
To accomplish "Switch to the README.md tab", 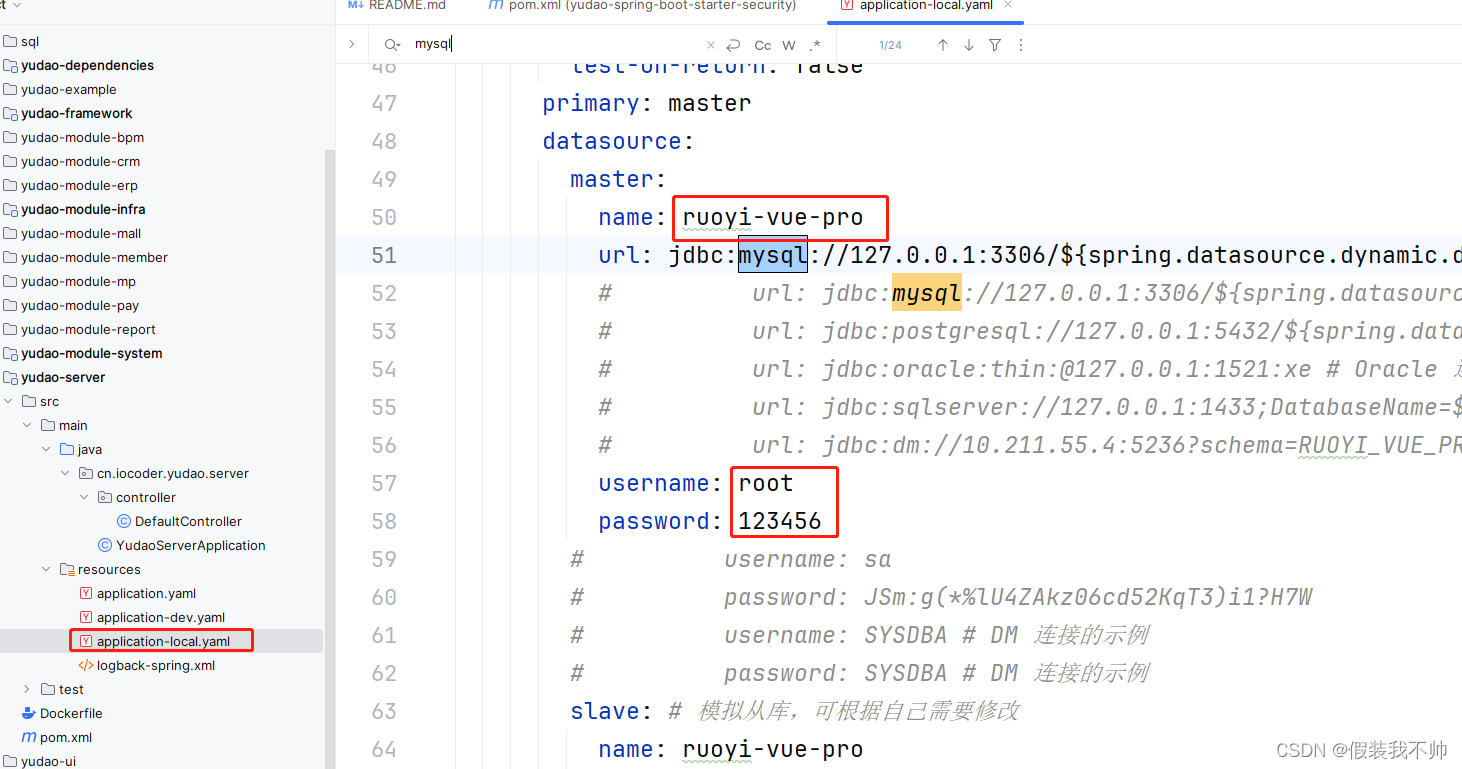I will click(397, 5).
